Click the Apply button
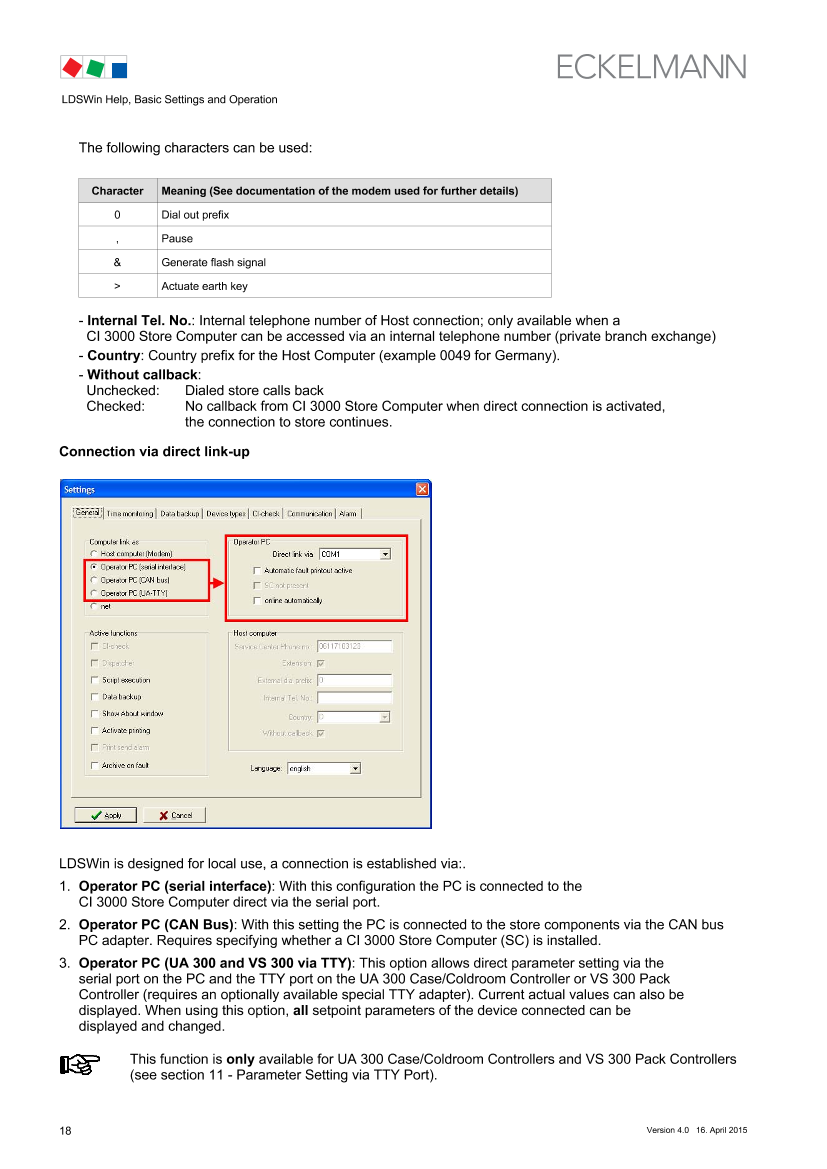Screen dimensions: 827x1169 (105, 815)
